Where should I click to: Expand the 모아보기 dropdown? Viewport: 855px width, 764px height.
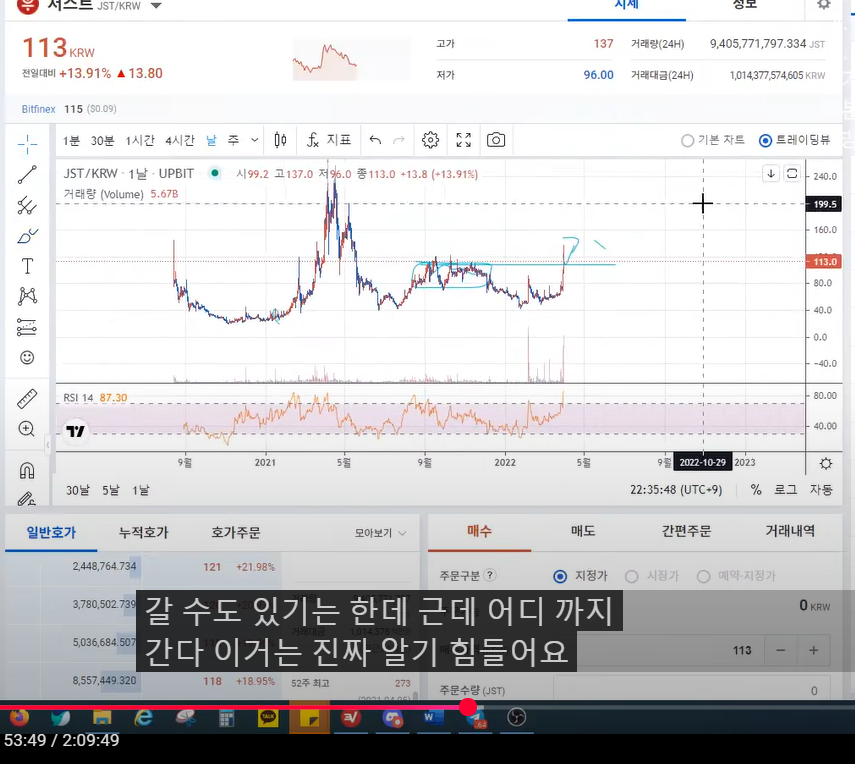coord(381,533)
